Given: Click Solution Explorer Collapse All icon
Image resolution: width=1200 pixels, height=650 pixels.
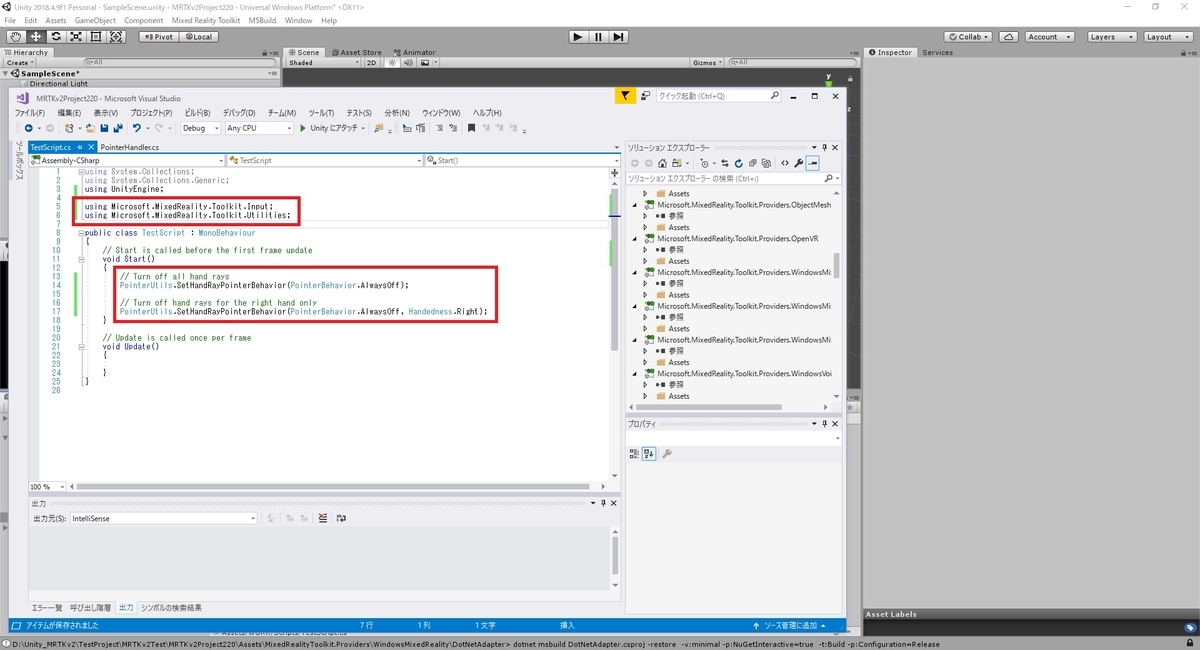Looking at the screenshot, I should [x=753, y=163].
